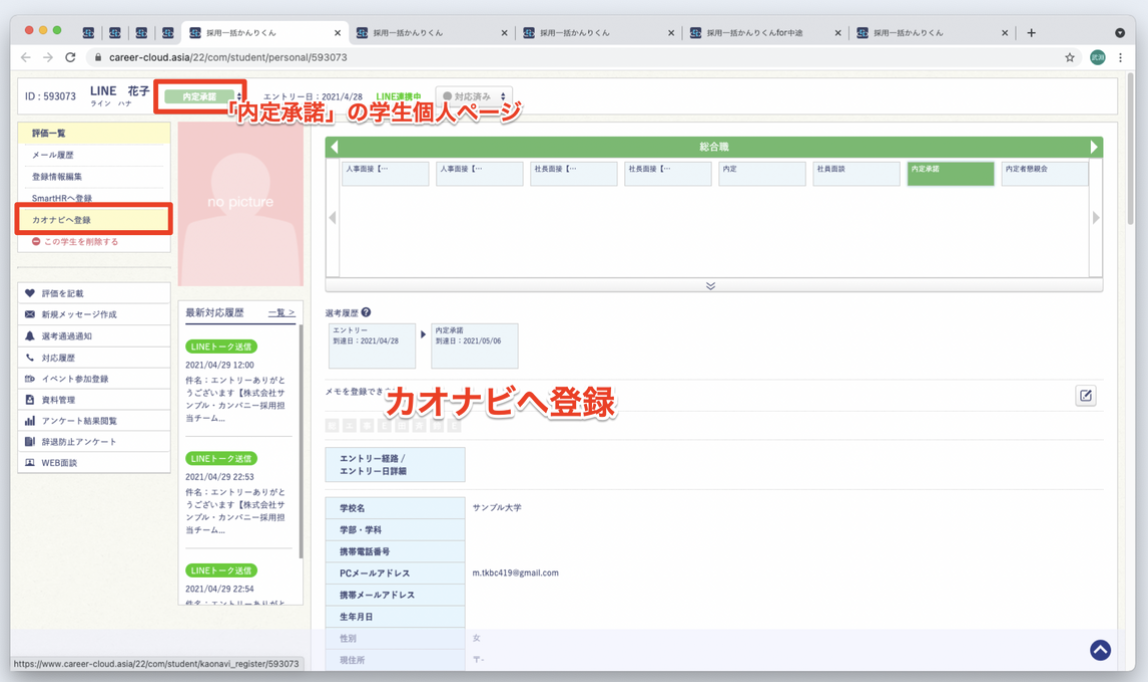1148x682 pixels.
Task: Expand the stage panel with the double chevron
Action: pyautogui.click(x=710, y=285)
